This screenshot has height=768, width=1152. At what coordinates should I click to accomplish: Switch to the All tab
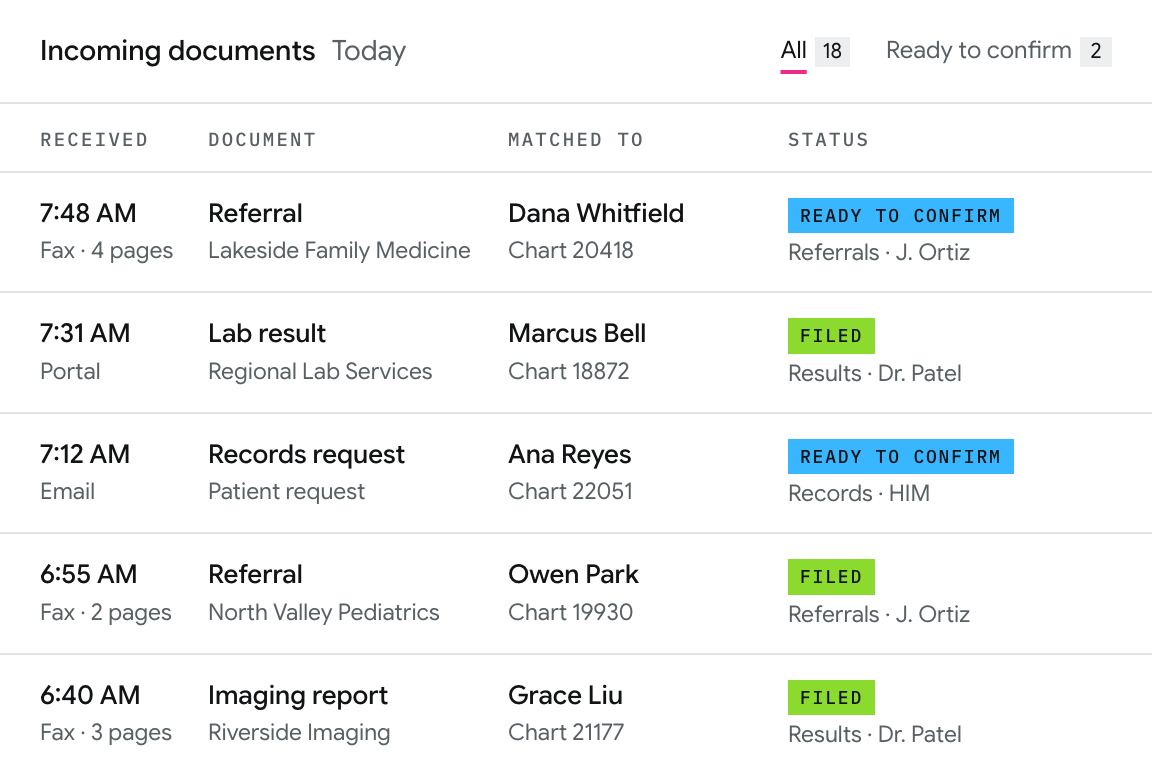click(793, 51)
